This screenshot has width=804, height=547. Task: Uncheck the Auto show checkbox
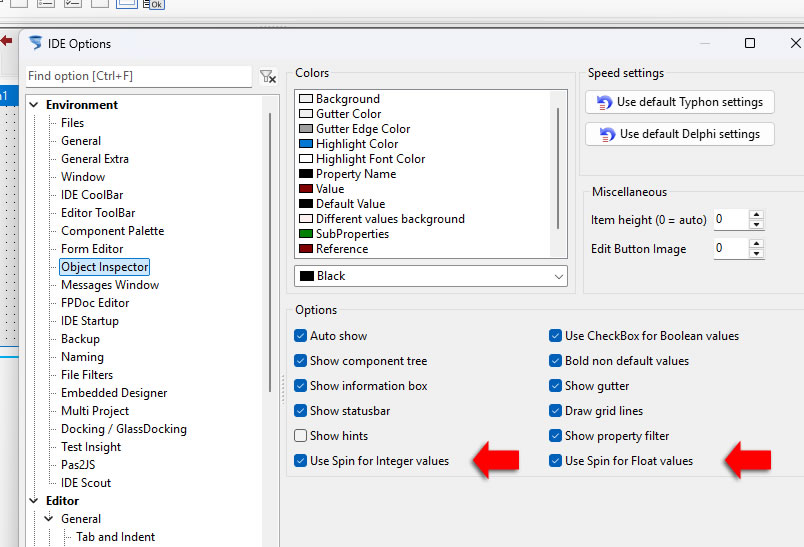[x=301, y=336]
